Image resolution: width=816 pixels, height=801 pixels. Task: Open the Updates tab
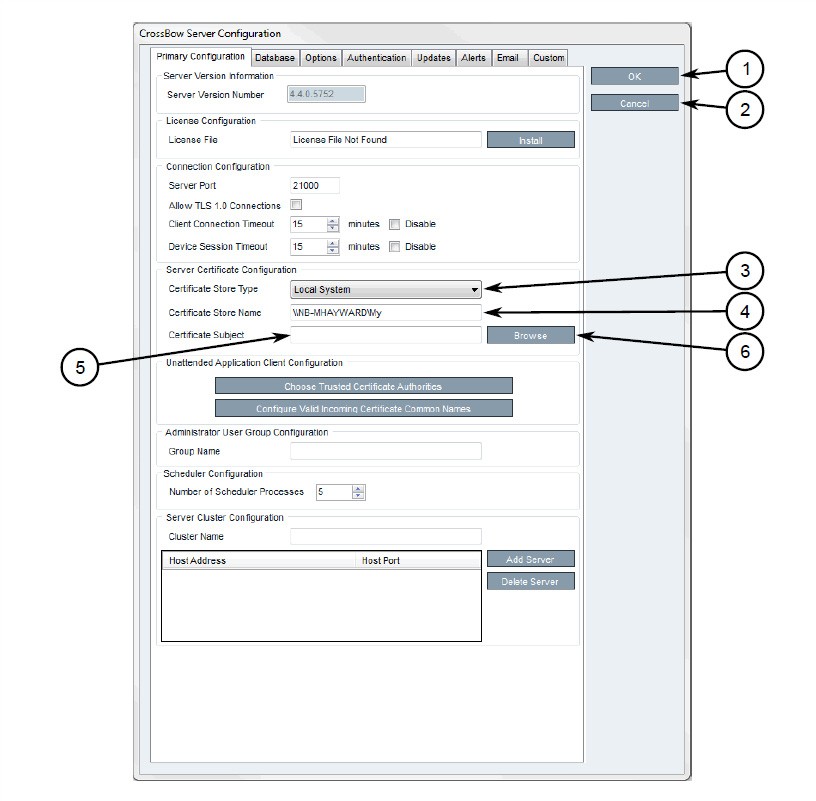pos(434,58)
